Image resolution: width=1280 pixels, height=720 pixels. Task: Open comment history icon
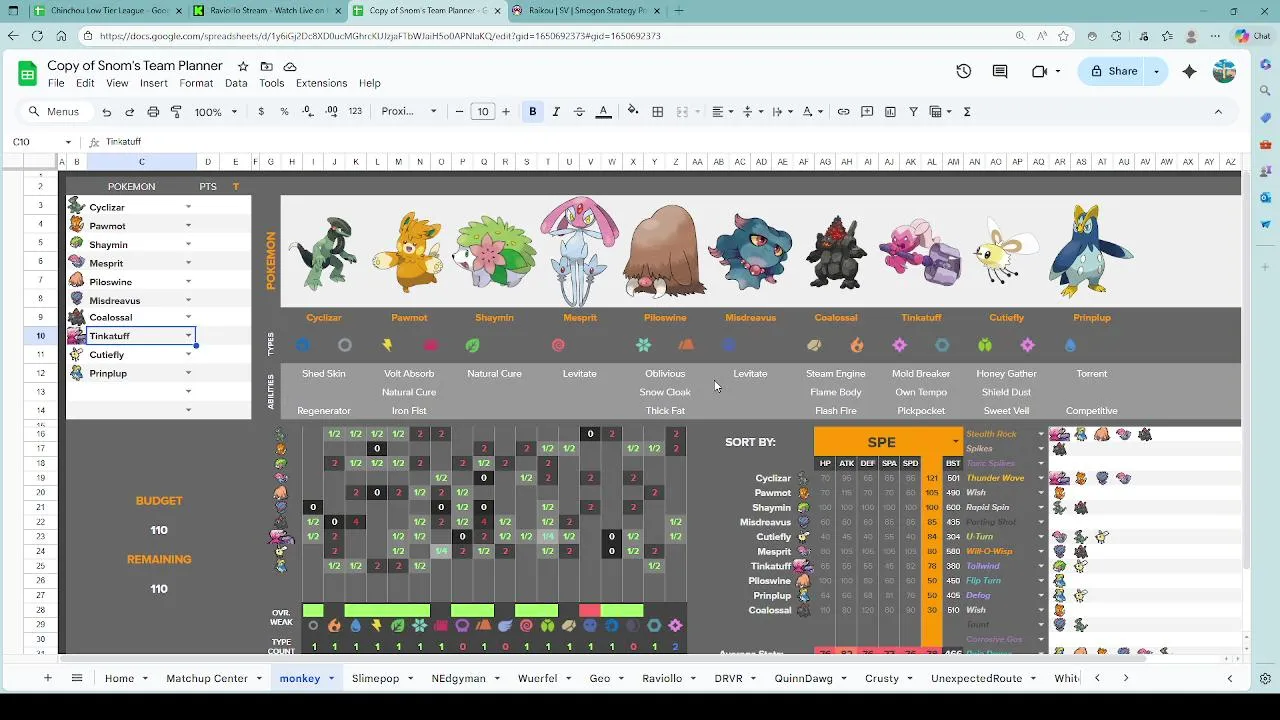click(x=1000, y=71)
